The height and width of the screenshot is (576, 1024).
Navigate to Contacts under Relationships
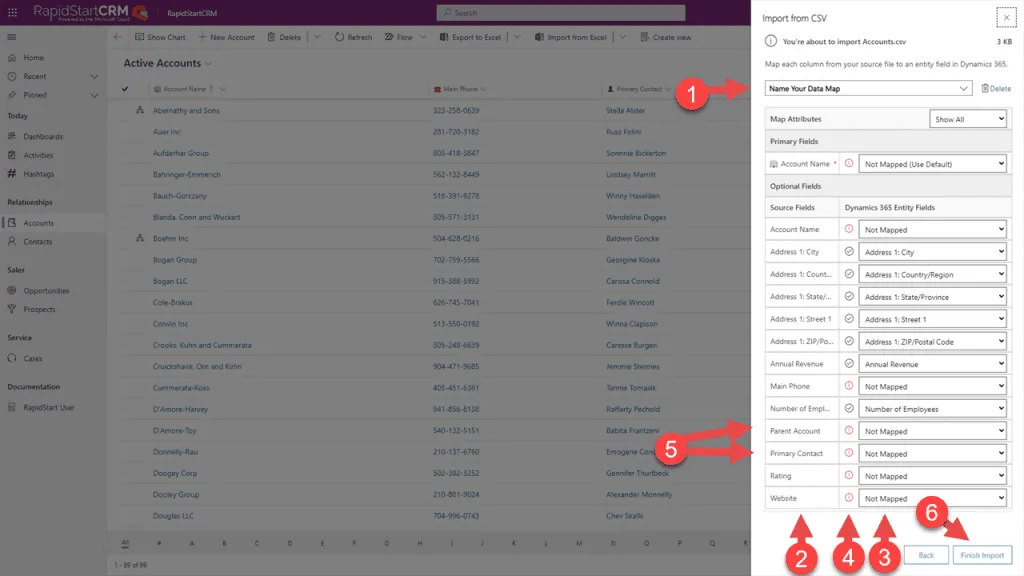(39, 241)
